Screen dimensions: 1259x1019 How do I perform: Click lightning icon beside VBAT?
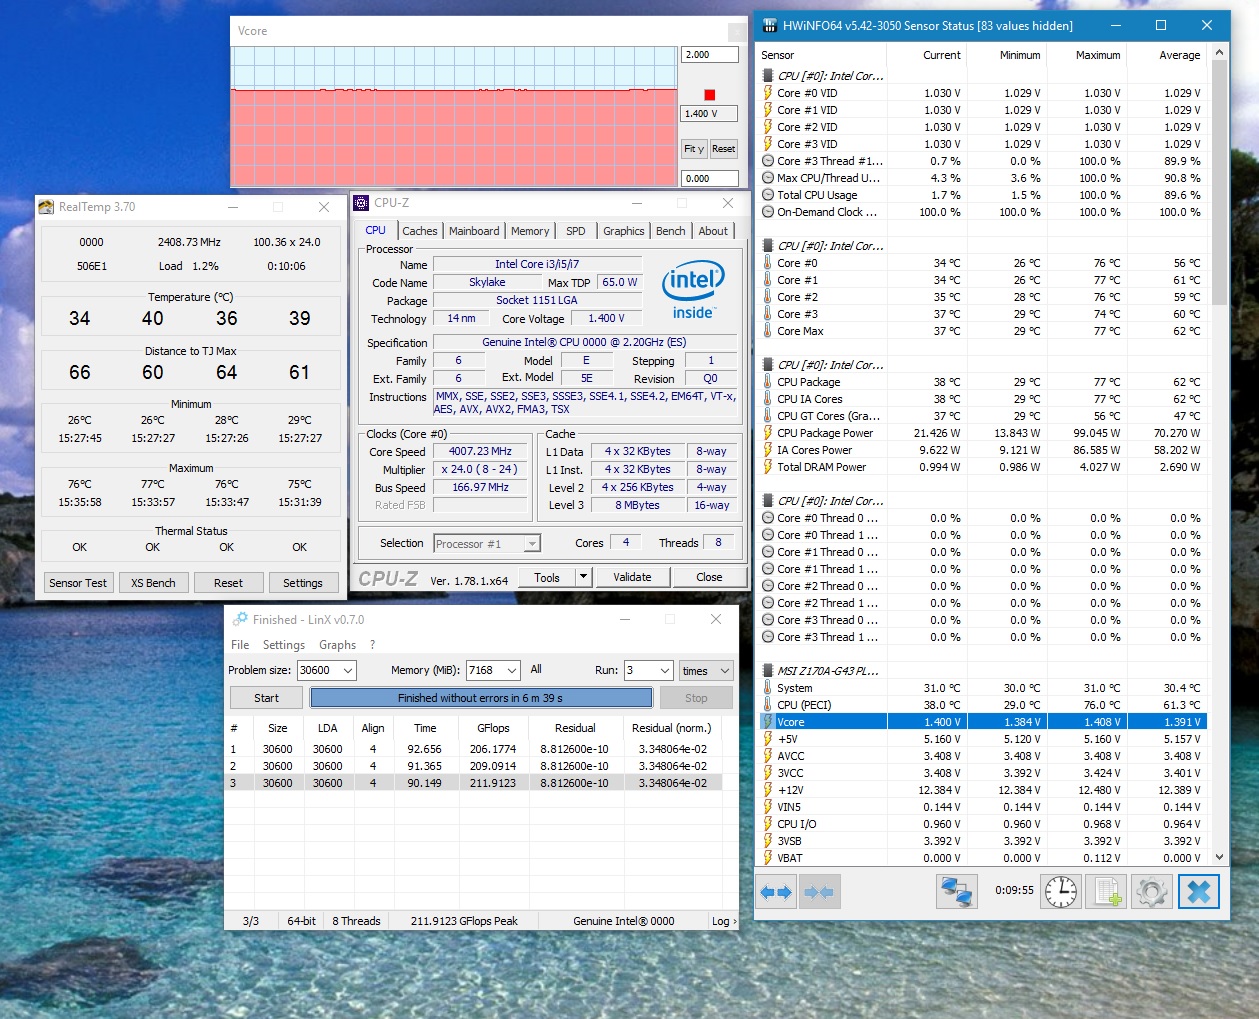pyautogui.click(x=768, y=858)
